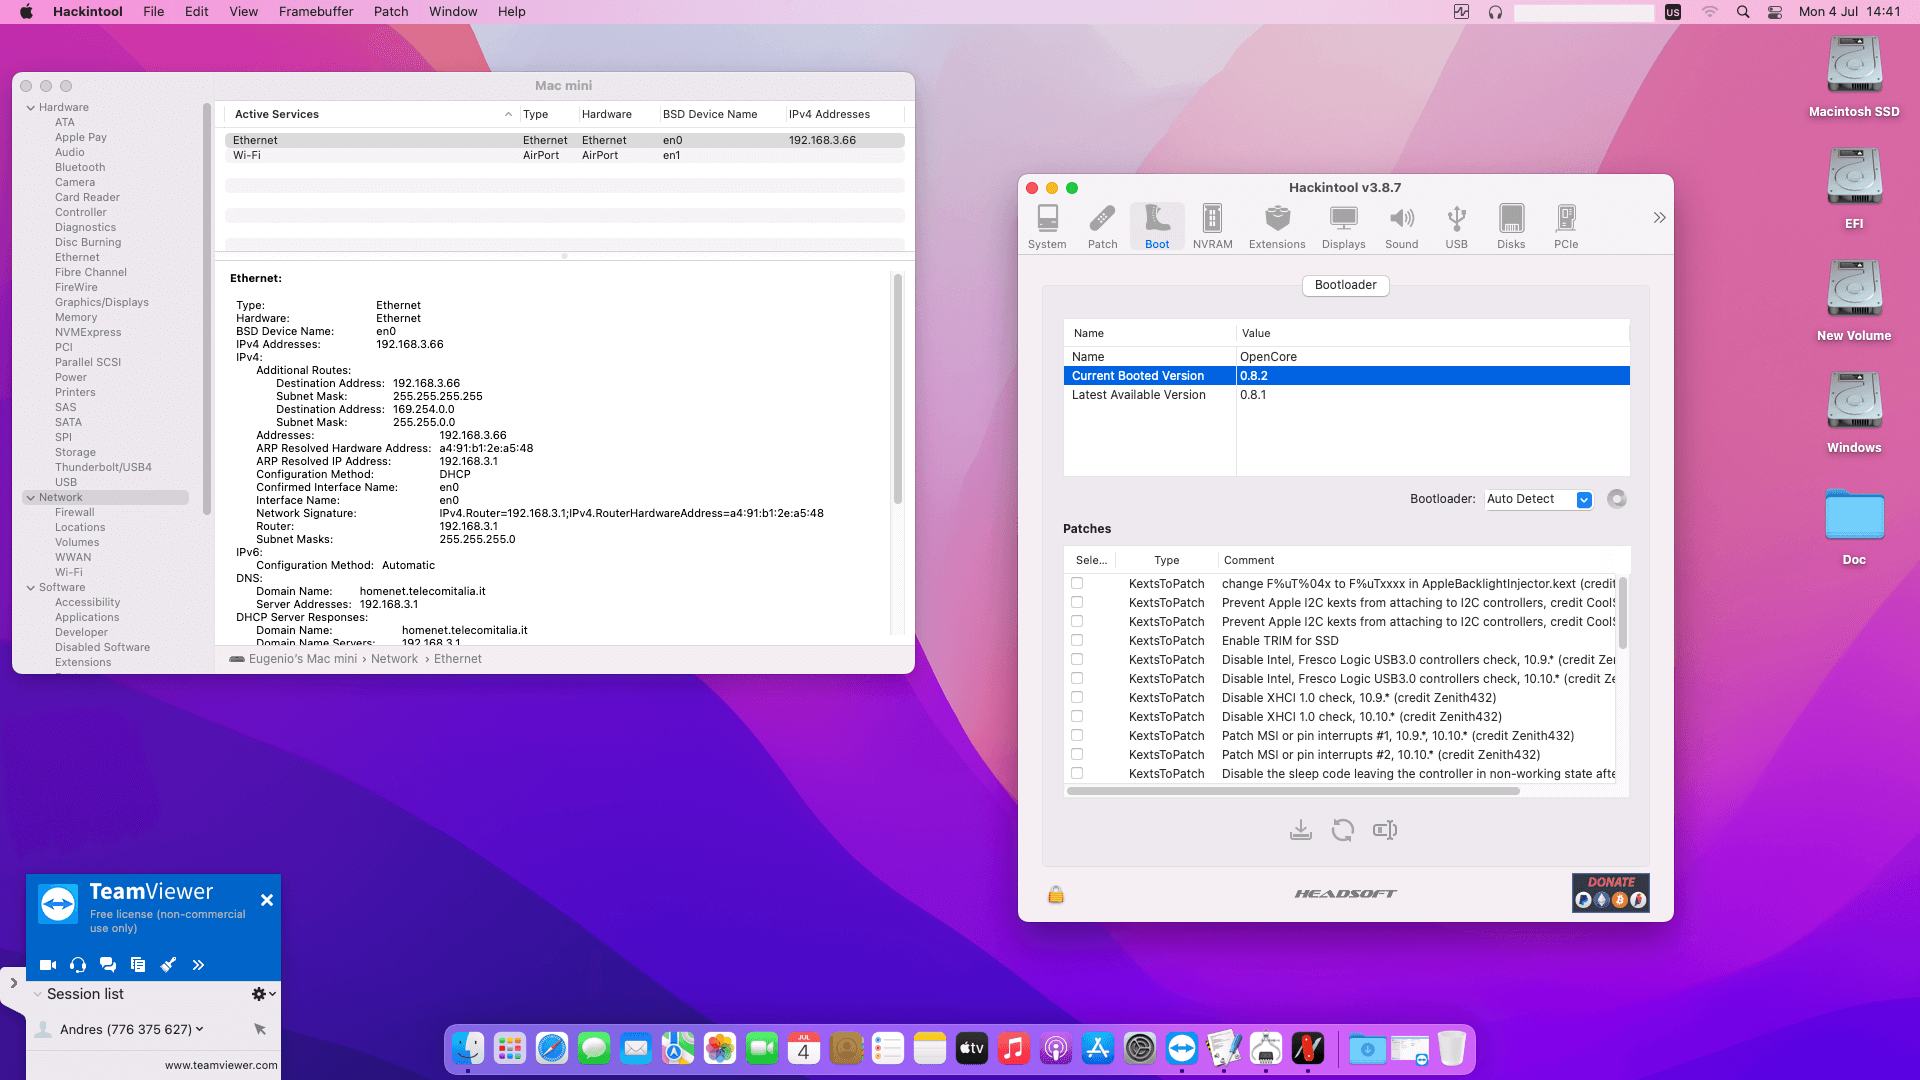The width and height of the screenshot is (1920, 1080).
Task: Open www.teamviewer.com link
Action: [221, 1066]
